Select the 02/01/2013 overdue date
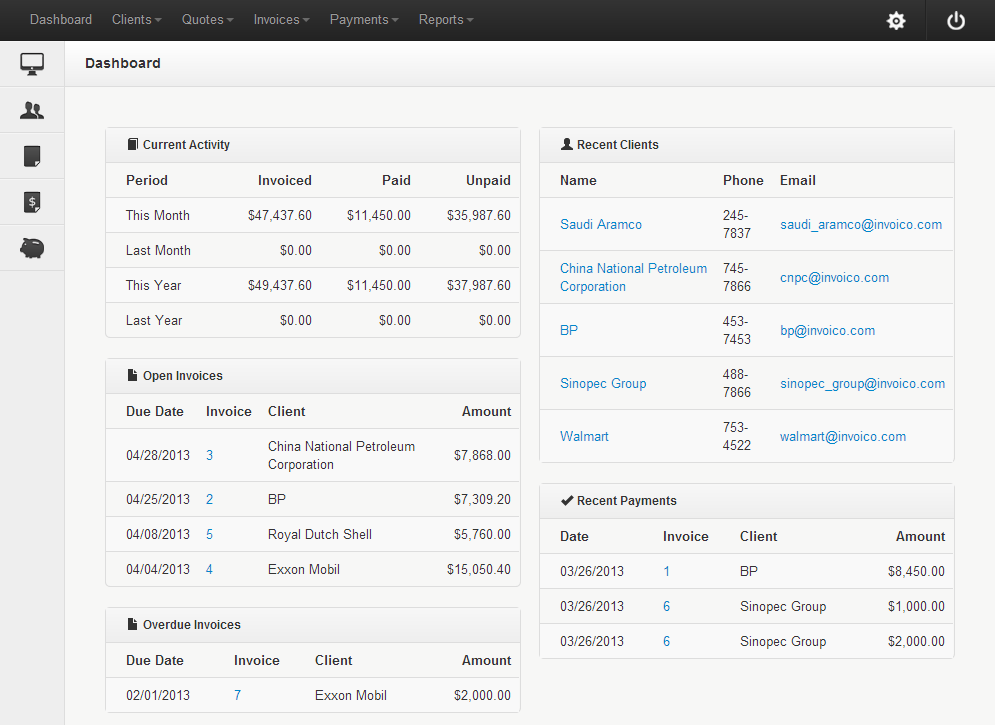The width and height of the screenshot is (995, 725). tap(158, 695)
